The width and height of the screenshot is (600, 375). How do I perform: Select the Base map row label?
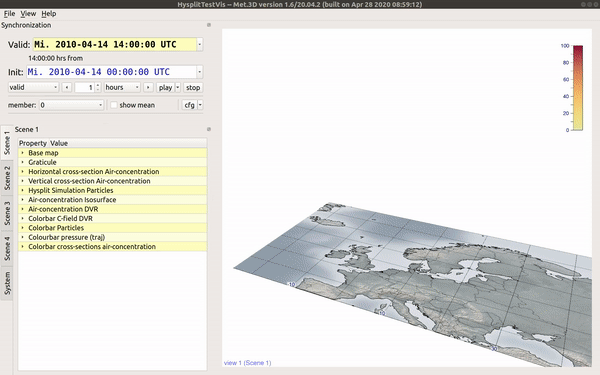(x=43, y=153)
